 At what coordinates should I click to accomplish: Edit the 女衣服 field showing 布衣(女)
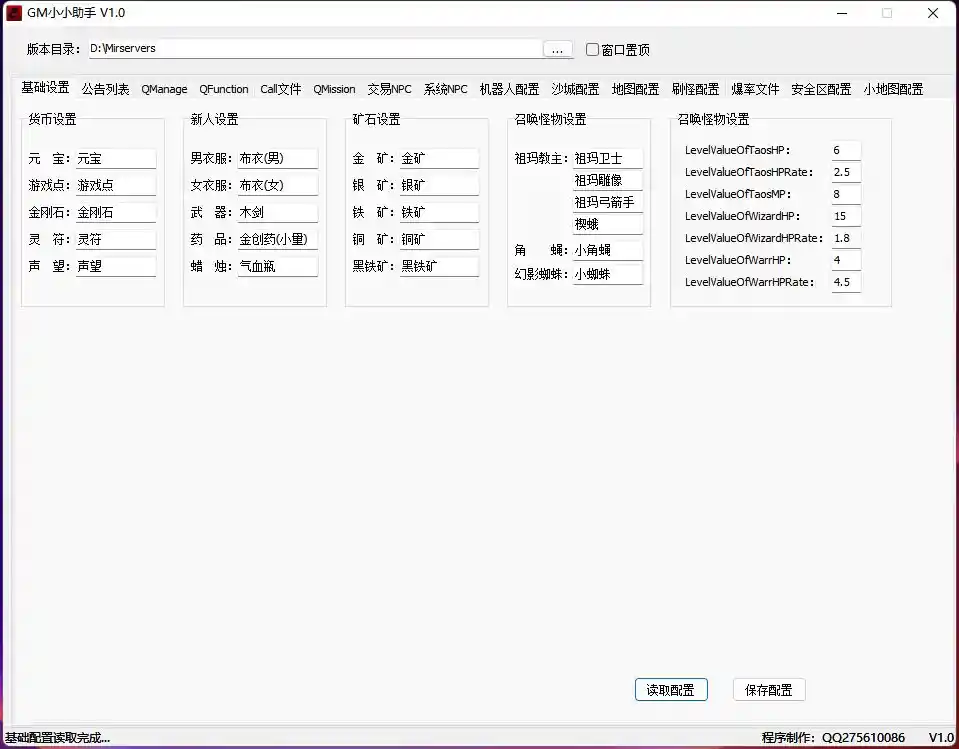[278, 185]
